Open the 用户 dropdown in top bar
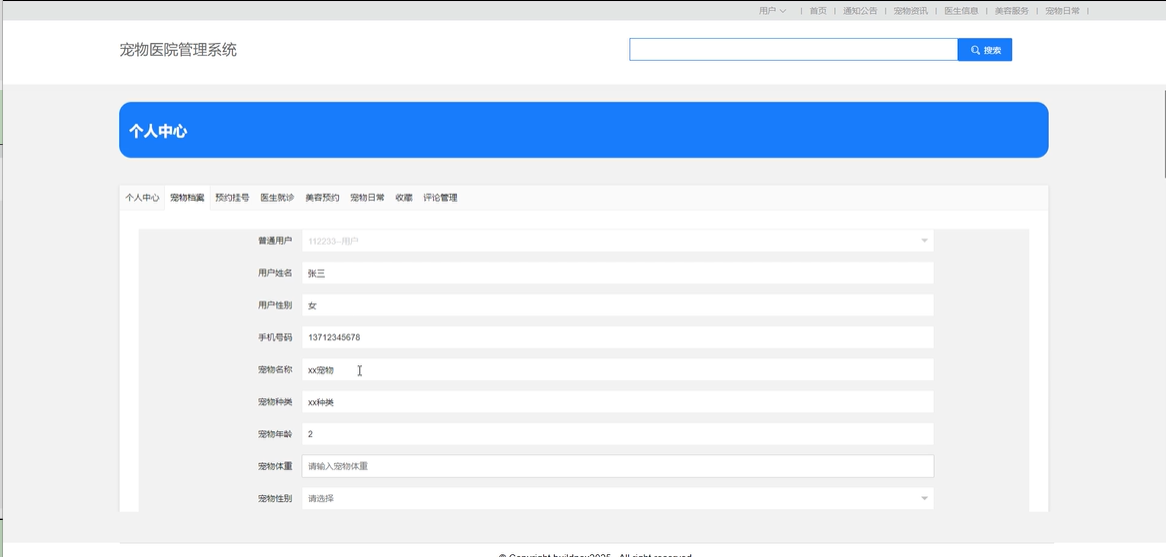Image resolution: width=1166 pixels, height=557 pixels. [772, 11]
